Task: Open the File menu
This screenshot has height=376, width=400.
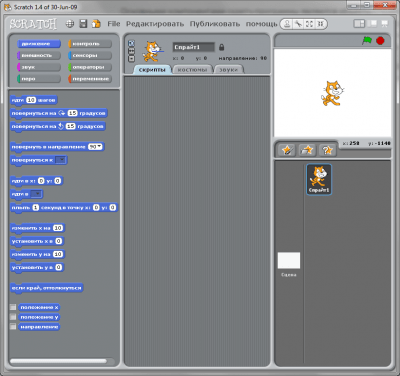Action: [x=114, y=24]
